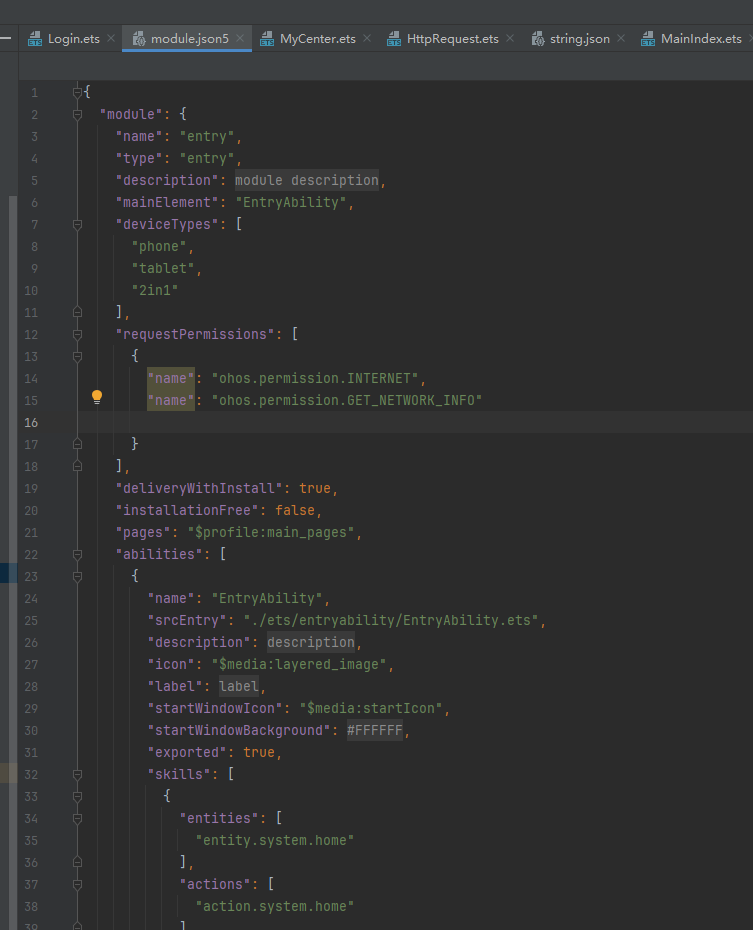This screenshot has height=930, width=753.
Task: Place cursor on empty line 16
Action: (x=415, y=422)
